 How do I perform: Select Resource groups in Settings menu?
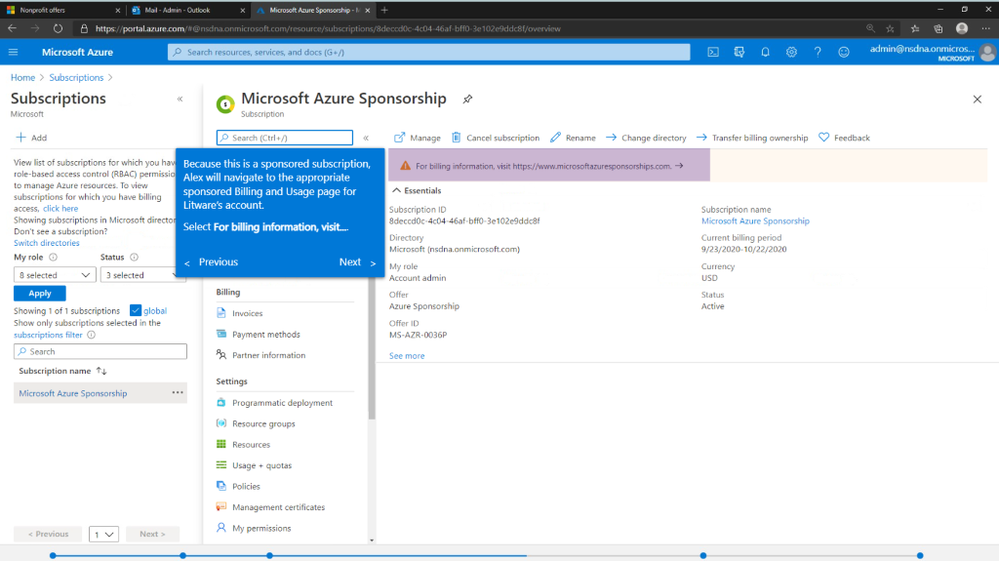tap(263, 423)
